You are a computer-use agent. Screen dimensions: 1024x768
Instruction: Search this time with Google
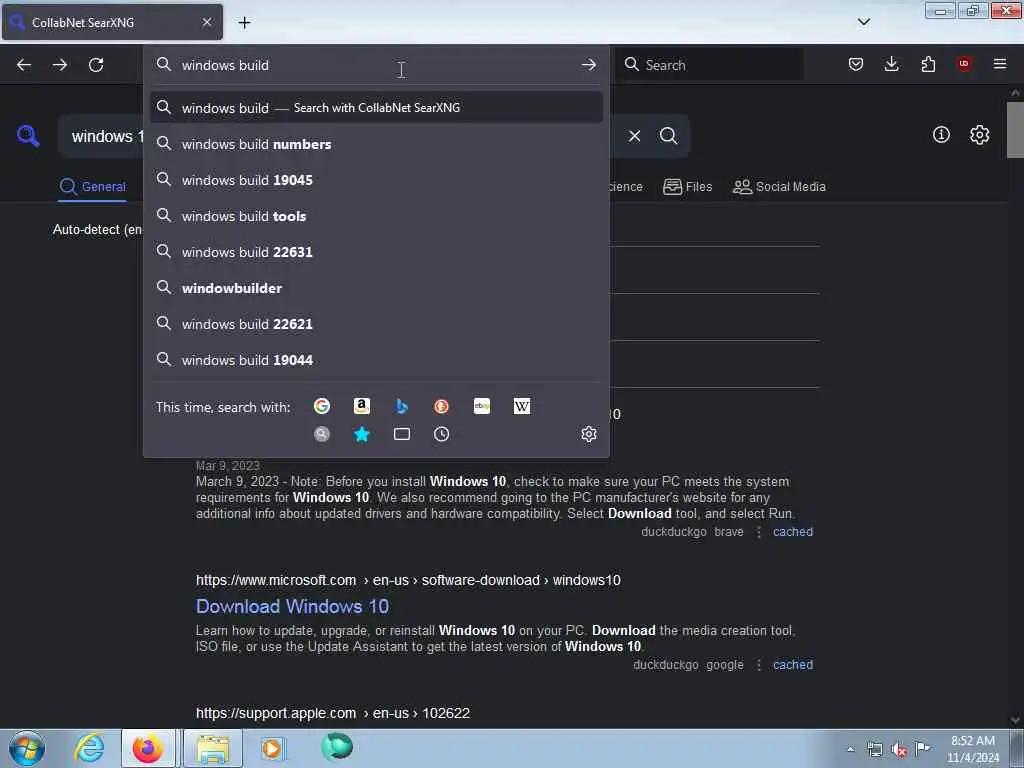pyautogui.click(x=322, y=406)
